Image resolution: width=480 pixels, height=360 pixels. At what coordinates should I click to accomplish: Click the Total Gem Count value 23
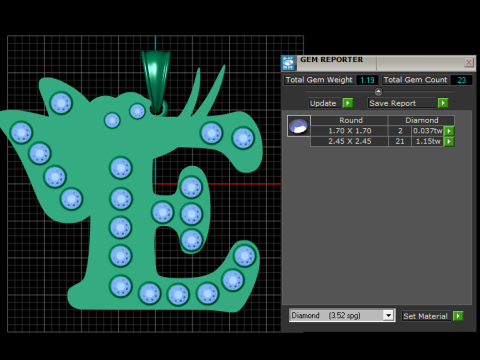461,80
